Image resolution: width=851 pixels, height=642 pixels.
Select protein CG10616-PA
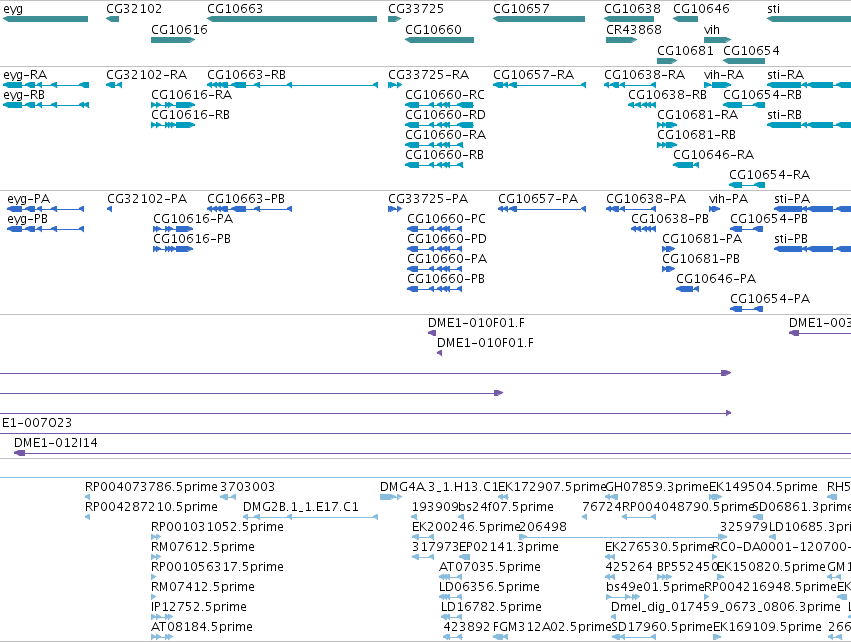[x=173, y=229]
